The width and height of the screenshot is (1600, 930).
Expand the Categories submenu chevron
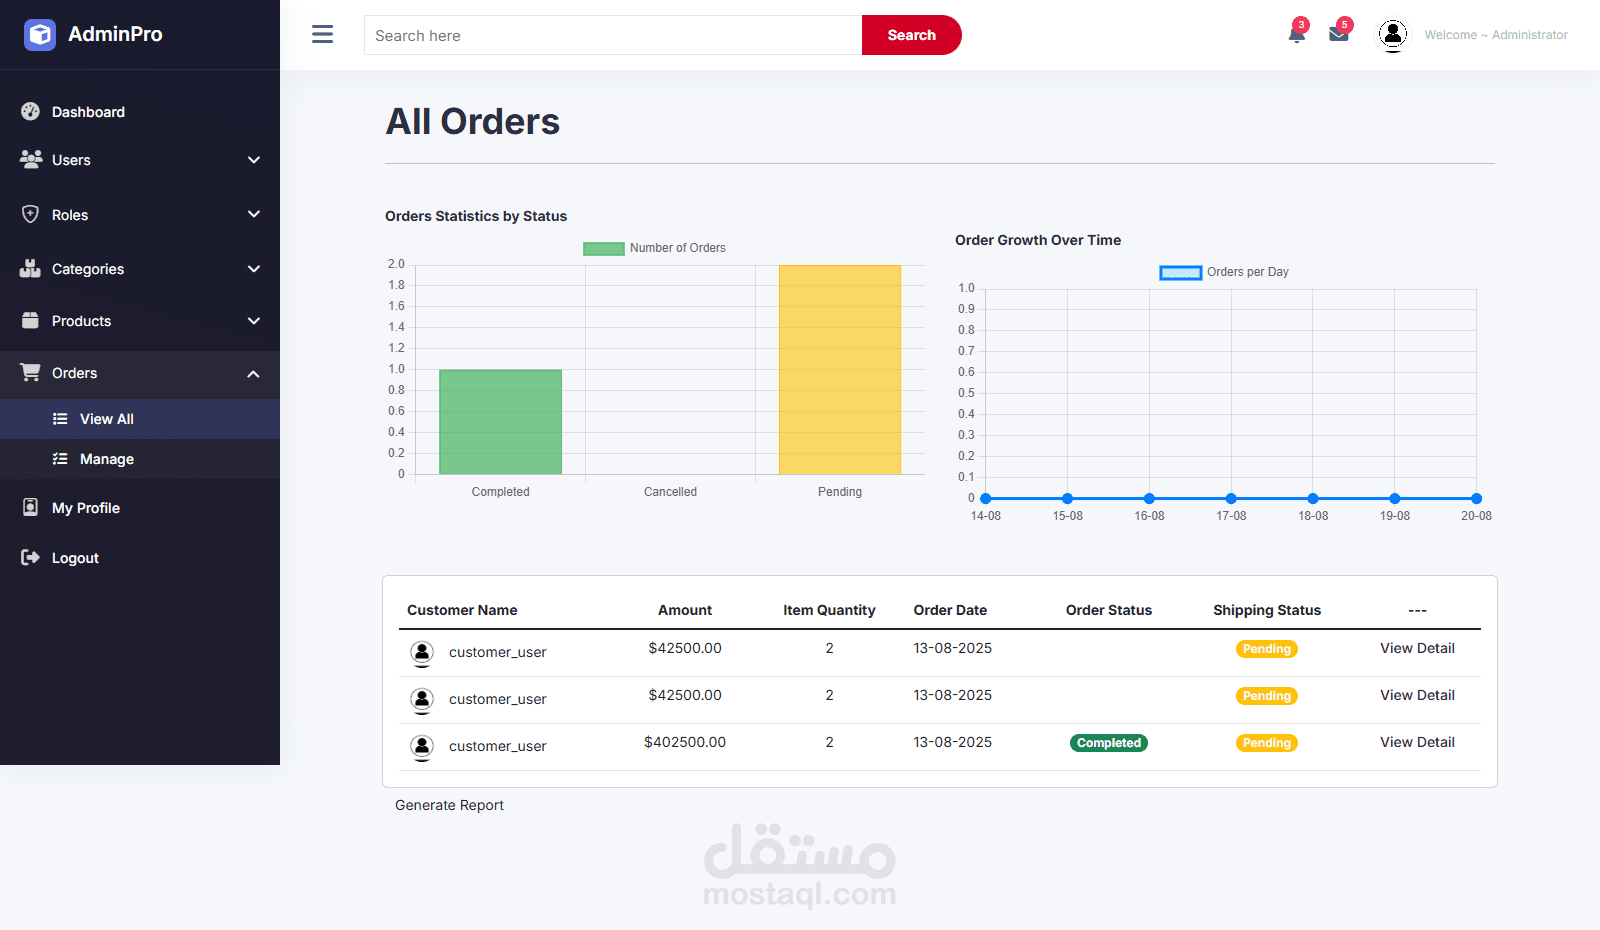254,269
